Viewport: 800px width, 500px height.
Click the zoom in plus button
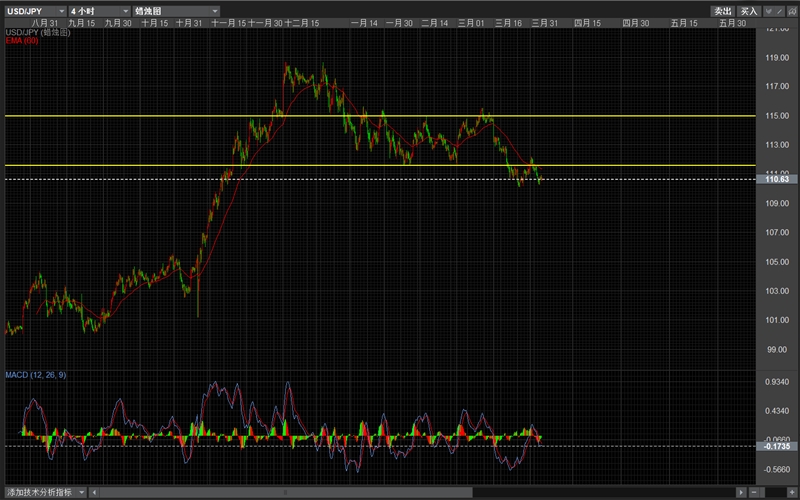792,492
